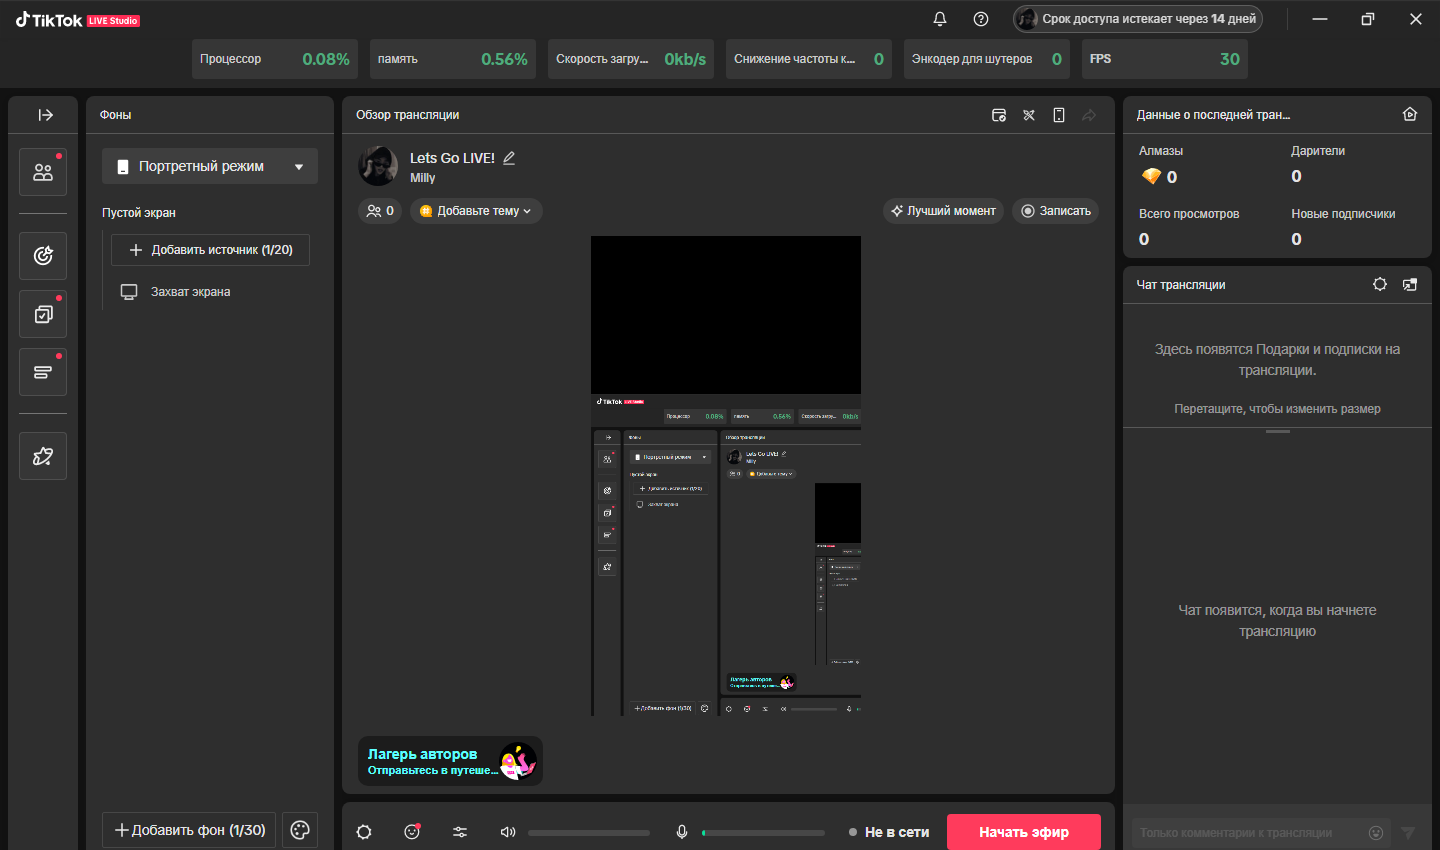Open the Лагерь авторов banner
The height and width of the screenshot is (850, 1440).
450,762
